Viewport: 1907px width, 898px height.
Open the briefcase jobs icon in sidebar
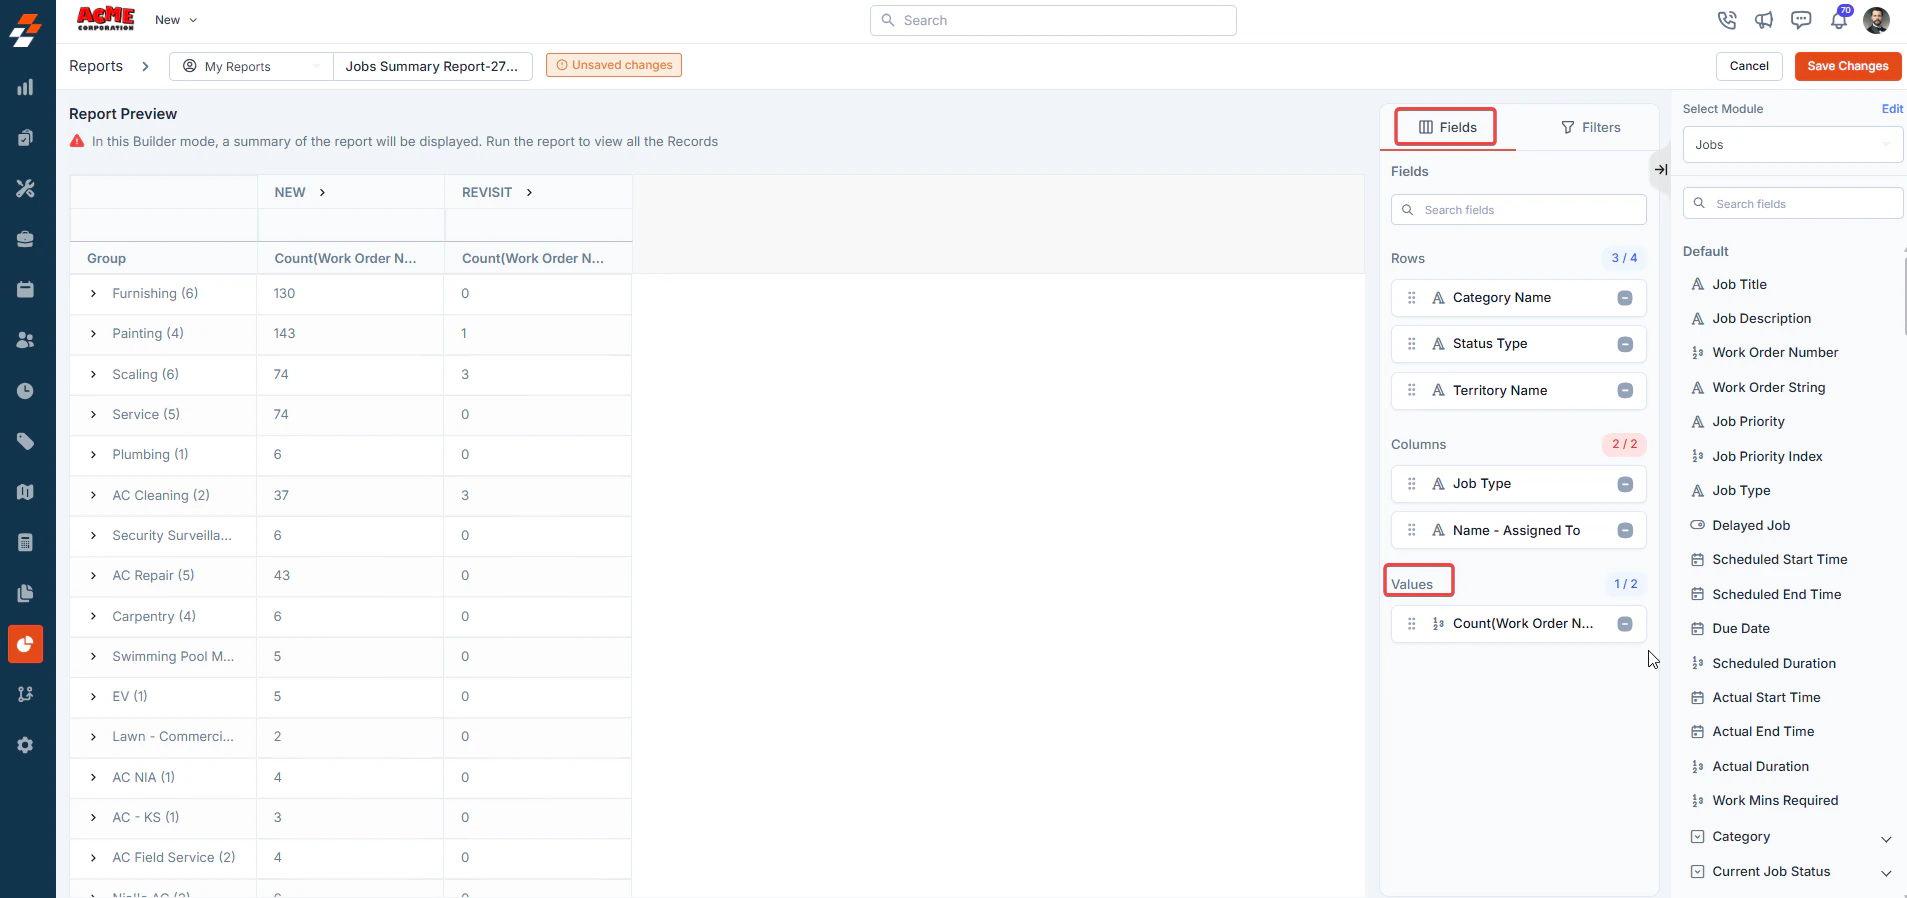pos(26,239)
